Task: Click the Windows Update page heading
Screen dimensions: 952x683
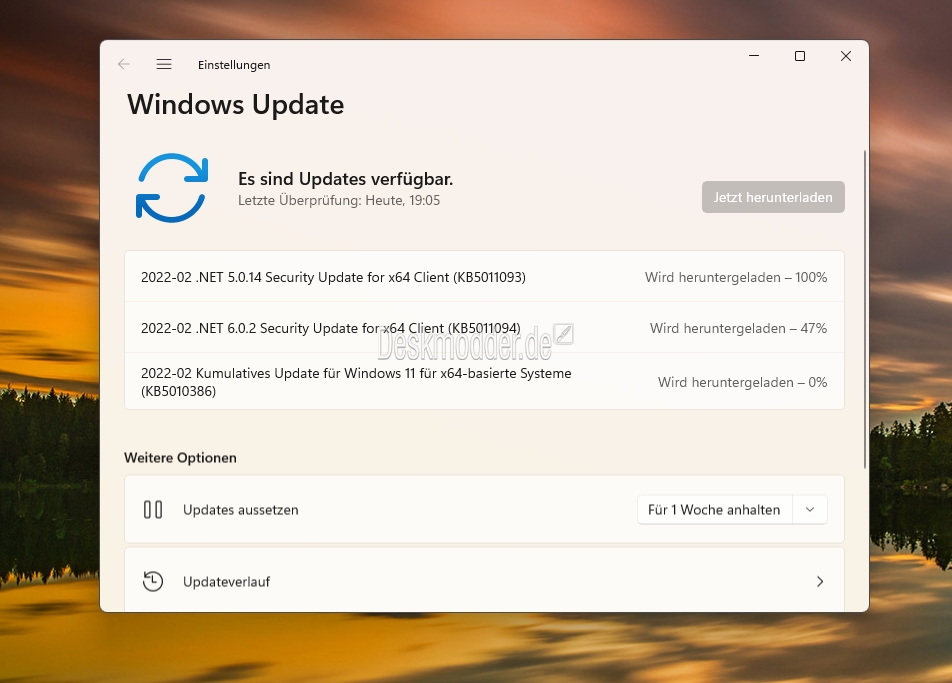Action: pos(236,104)
